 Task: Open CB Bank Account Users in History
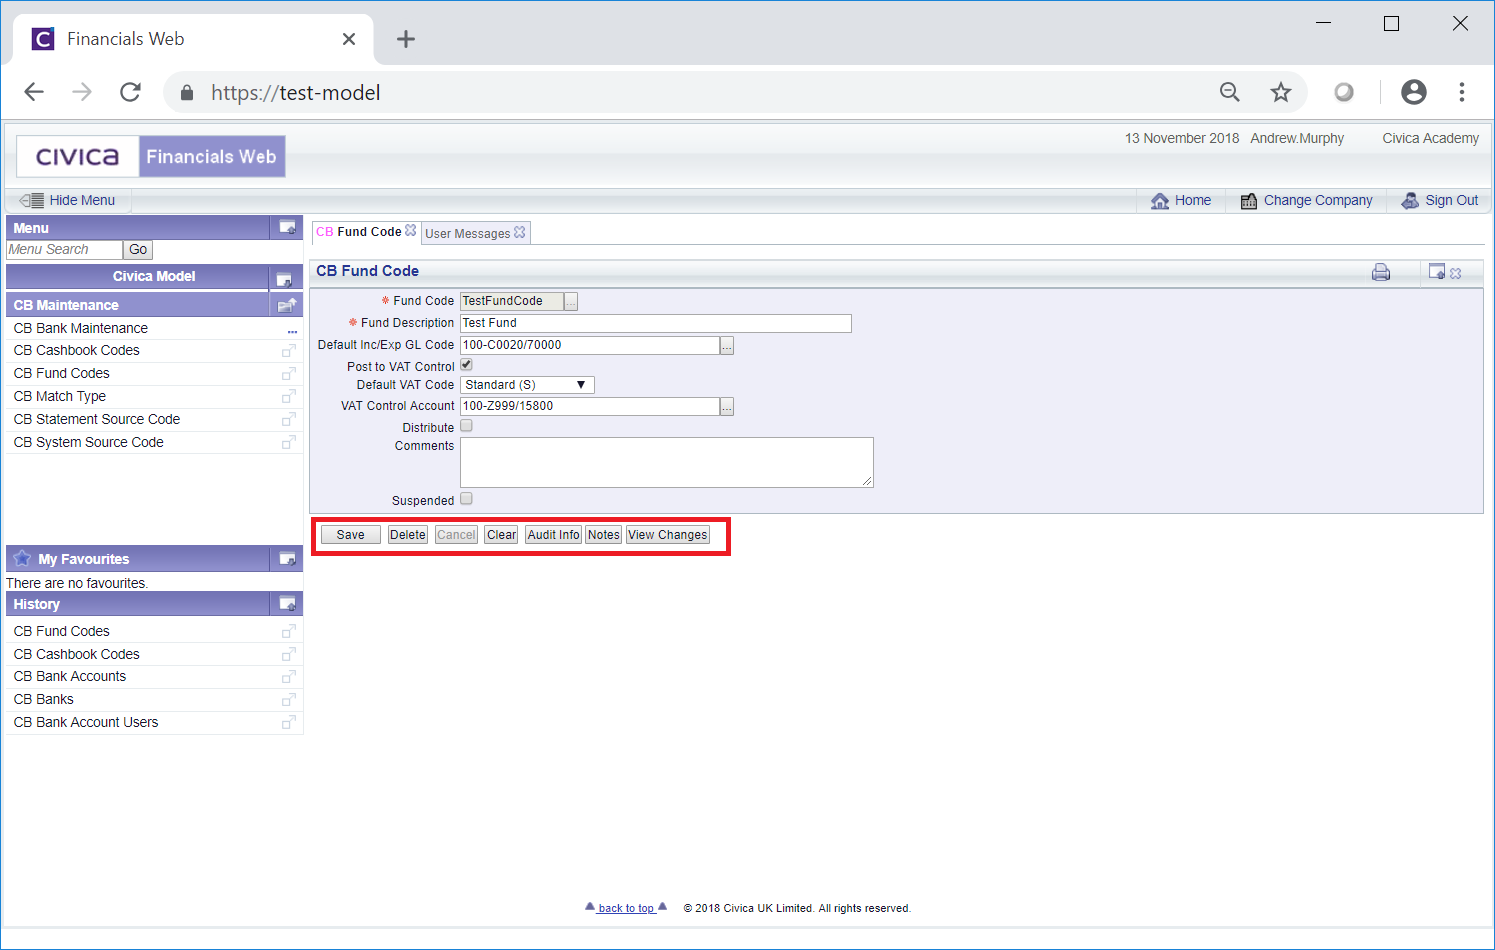pyautogui.click(x=86, y=722)
